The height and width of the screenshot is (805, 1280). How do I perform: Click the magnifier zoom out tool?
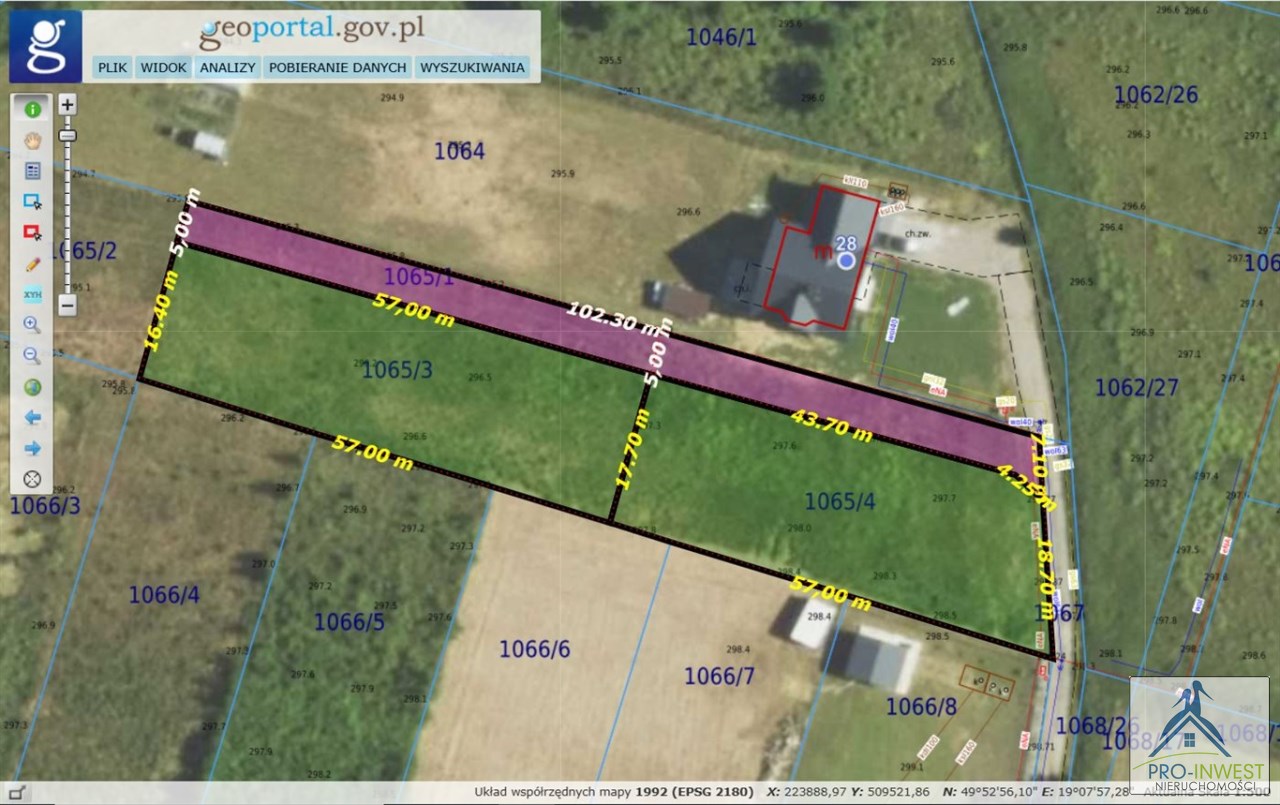(x=32, y=356)
